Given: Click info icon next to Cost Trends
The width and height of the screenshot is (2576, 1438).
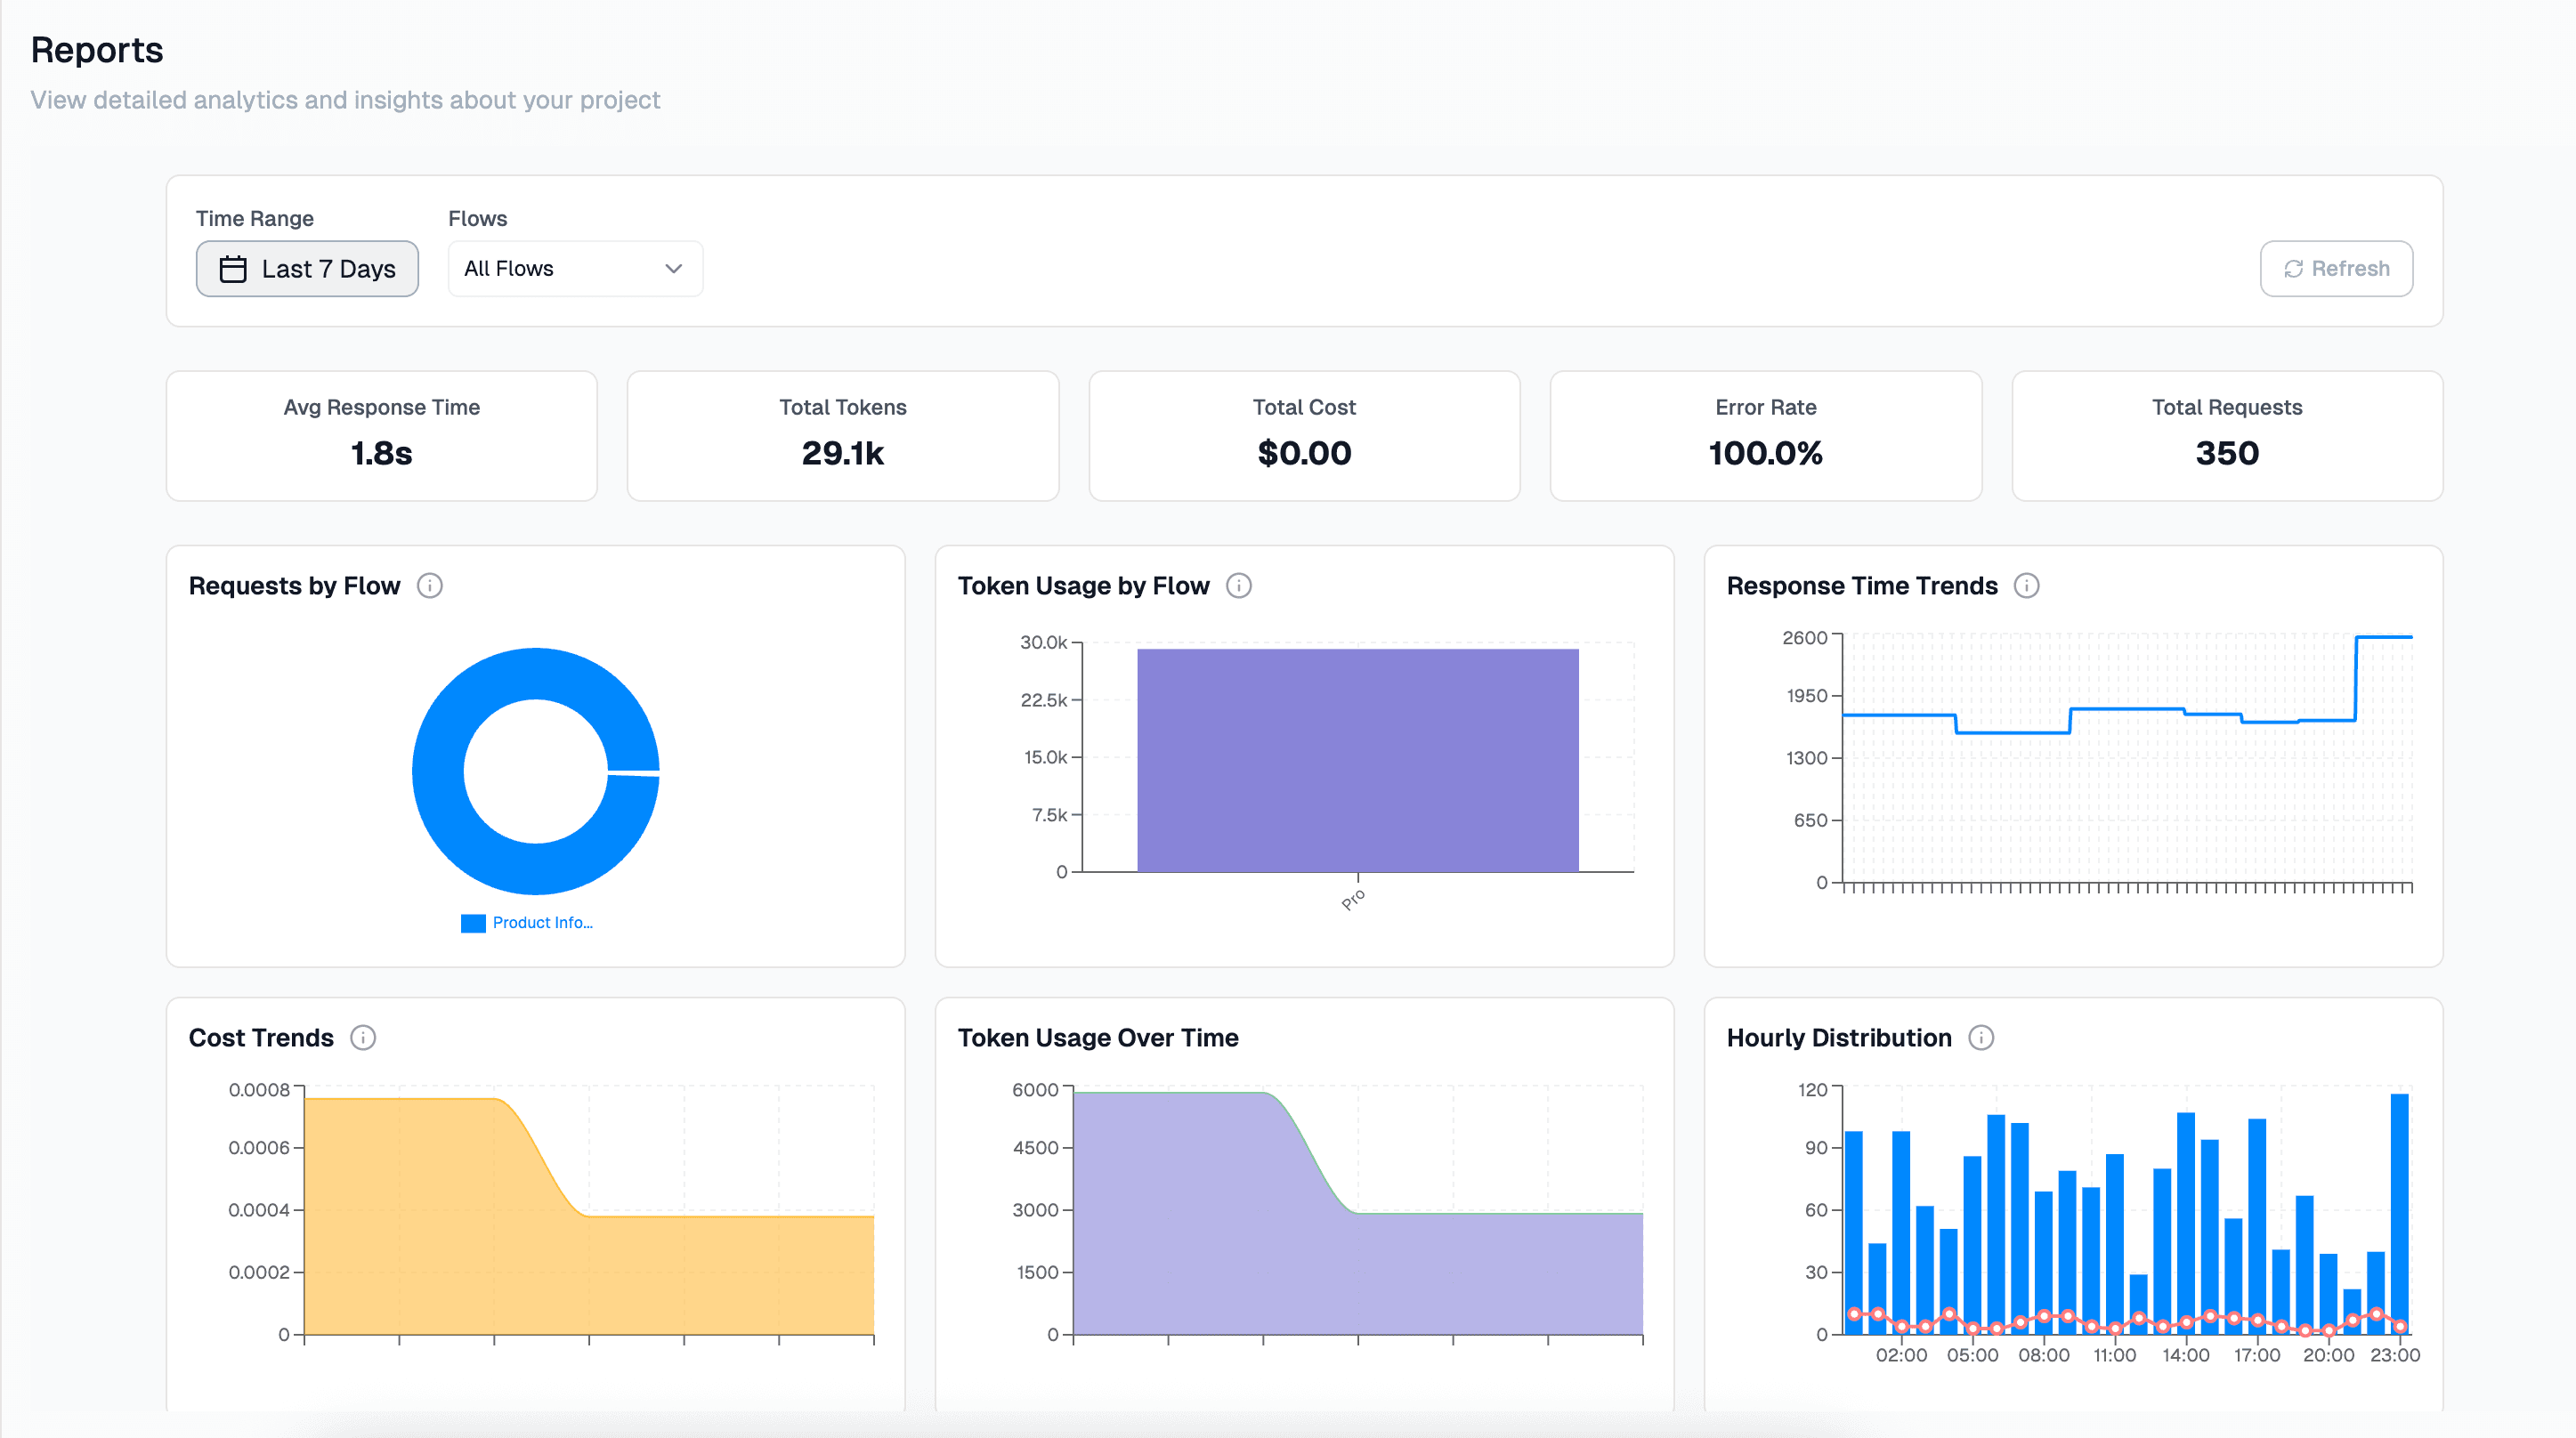Looking at the screenshot, I should [x=363, y=1038].
